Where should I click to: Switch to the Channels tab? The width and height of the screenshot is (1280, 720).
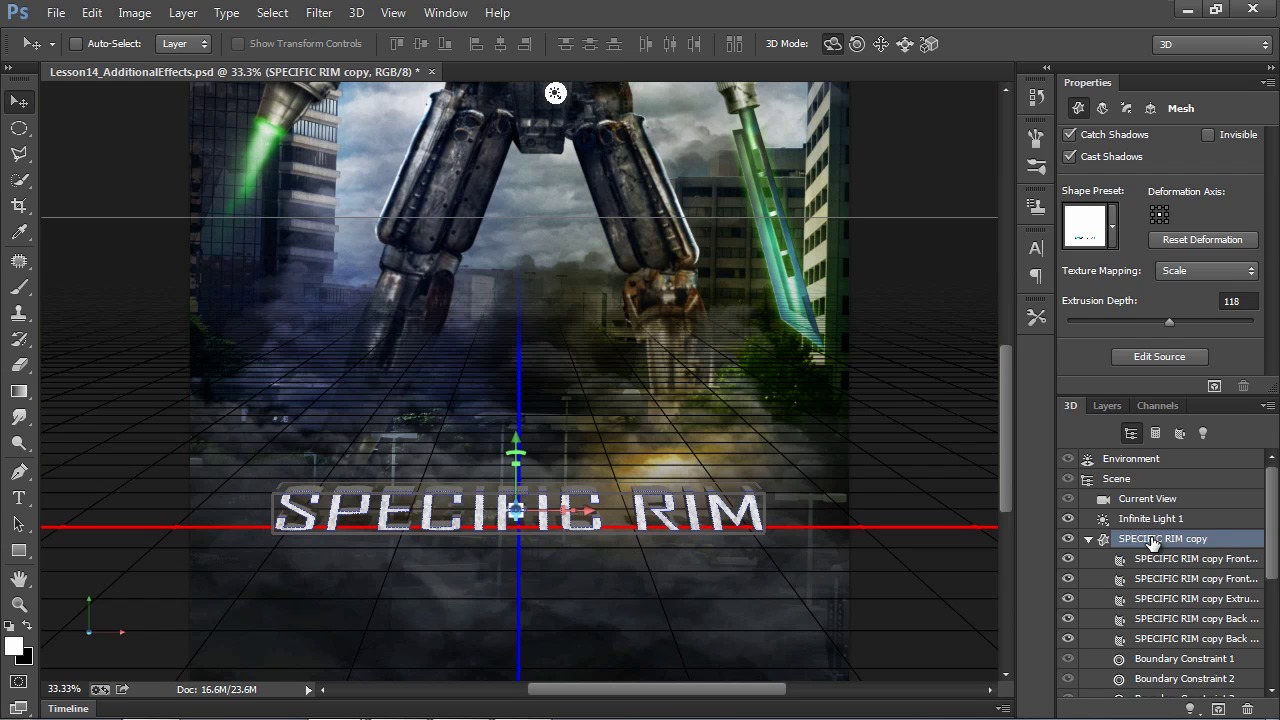(x=1157, y=406)
